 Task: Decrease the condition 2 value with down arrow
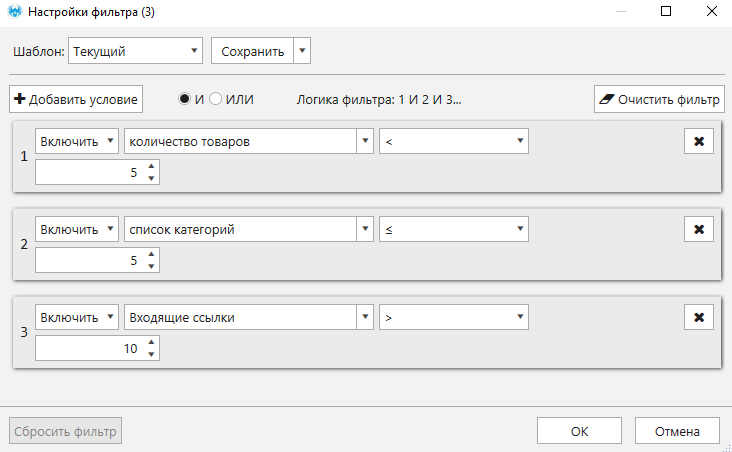151,266
